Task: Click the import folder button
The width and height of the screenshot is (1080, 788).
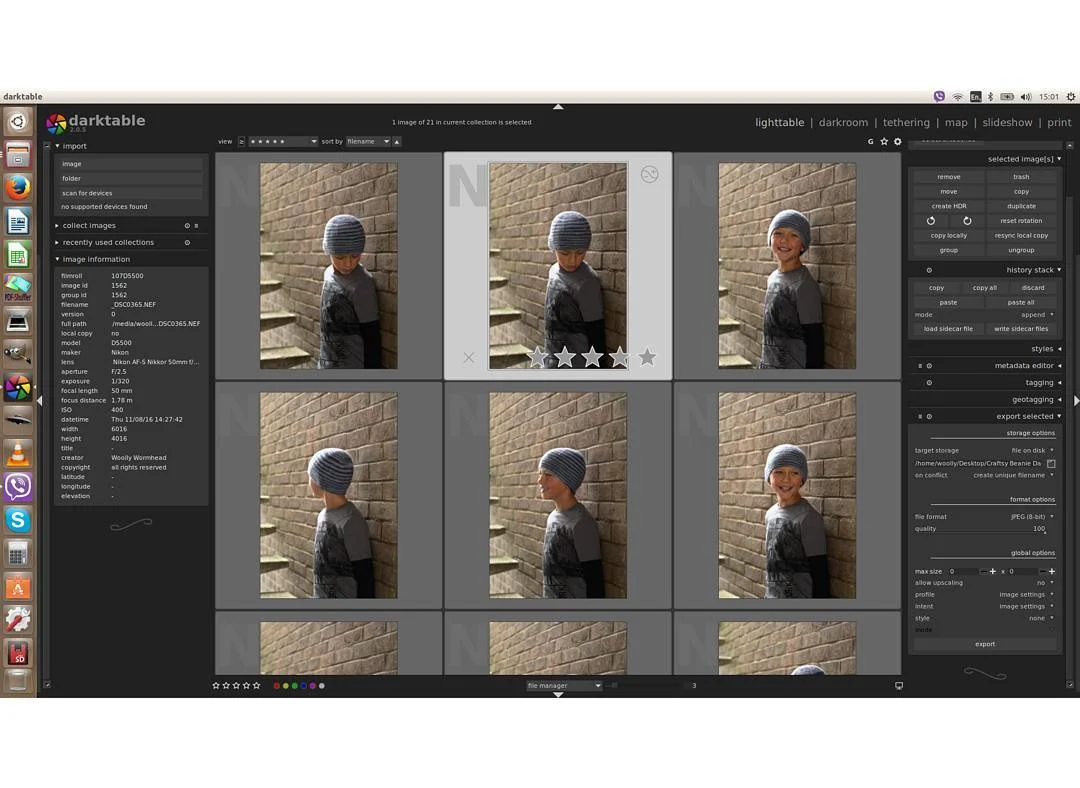Action: [x=129, y=178]
